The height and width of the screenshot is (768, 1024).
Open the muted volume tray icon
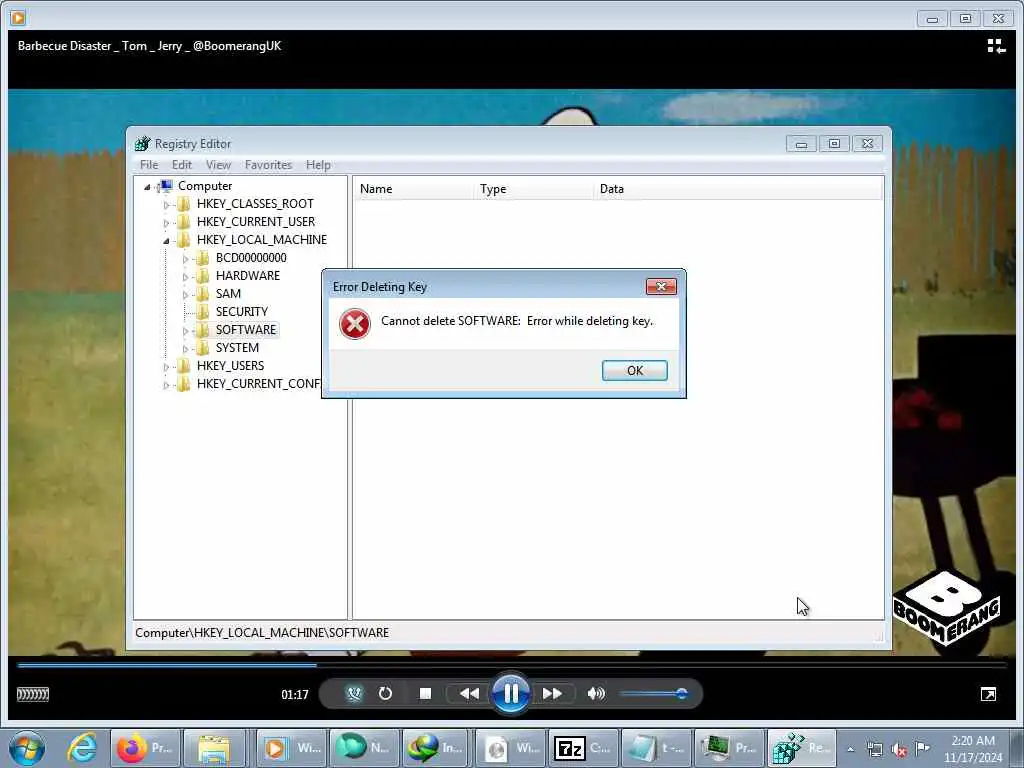[x=899, y=750]
